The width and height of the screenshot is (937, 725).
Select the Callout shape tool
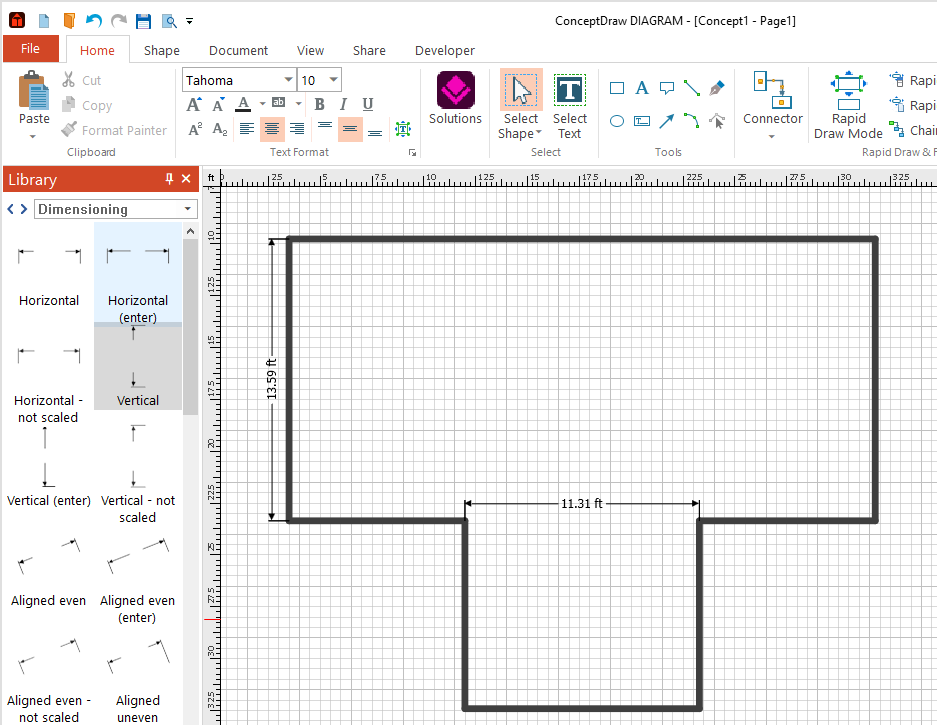[666, 88]
